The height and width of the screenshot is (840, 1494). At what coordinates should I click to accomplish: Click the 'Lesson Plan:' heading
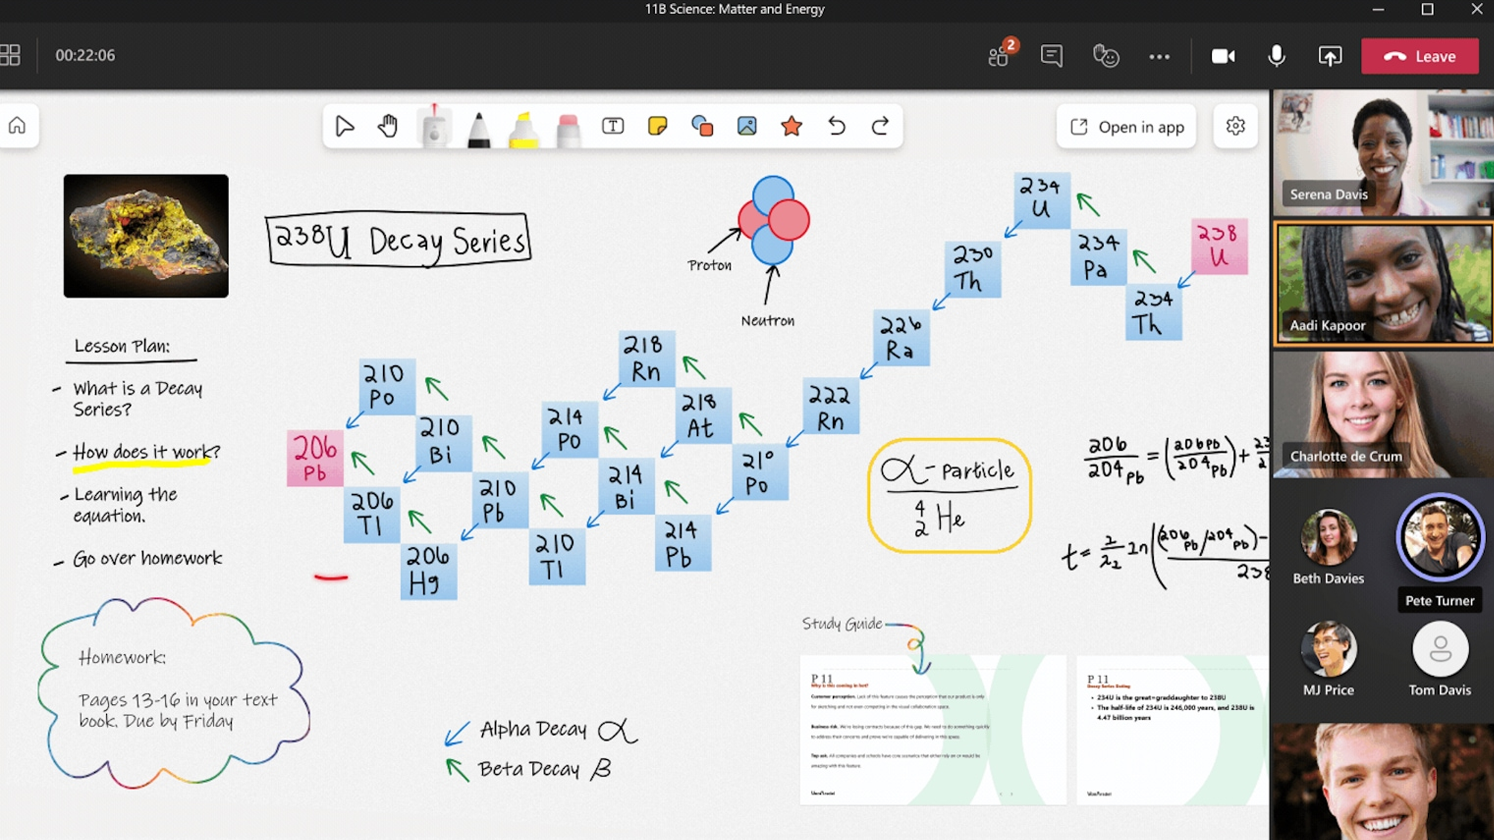122,347
